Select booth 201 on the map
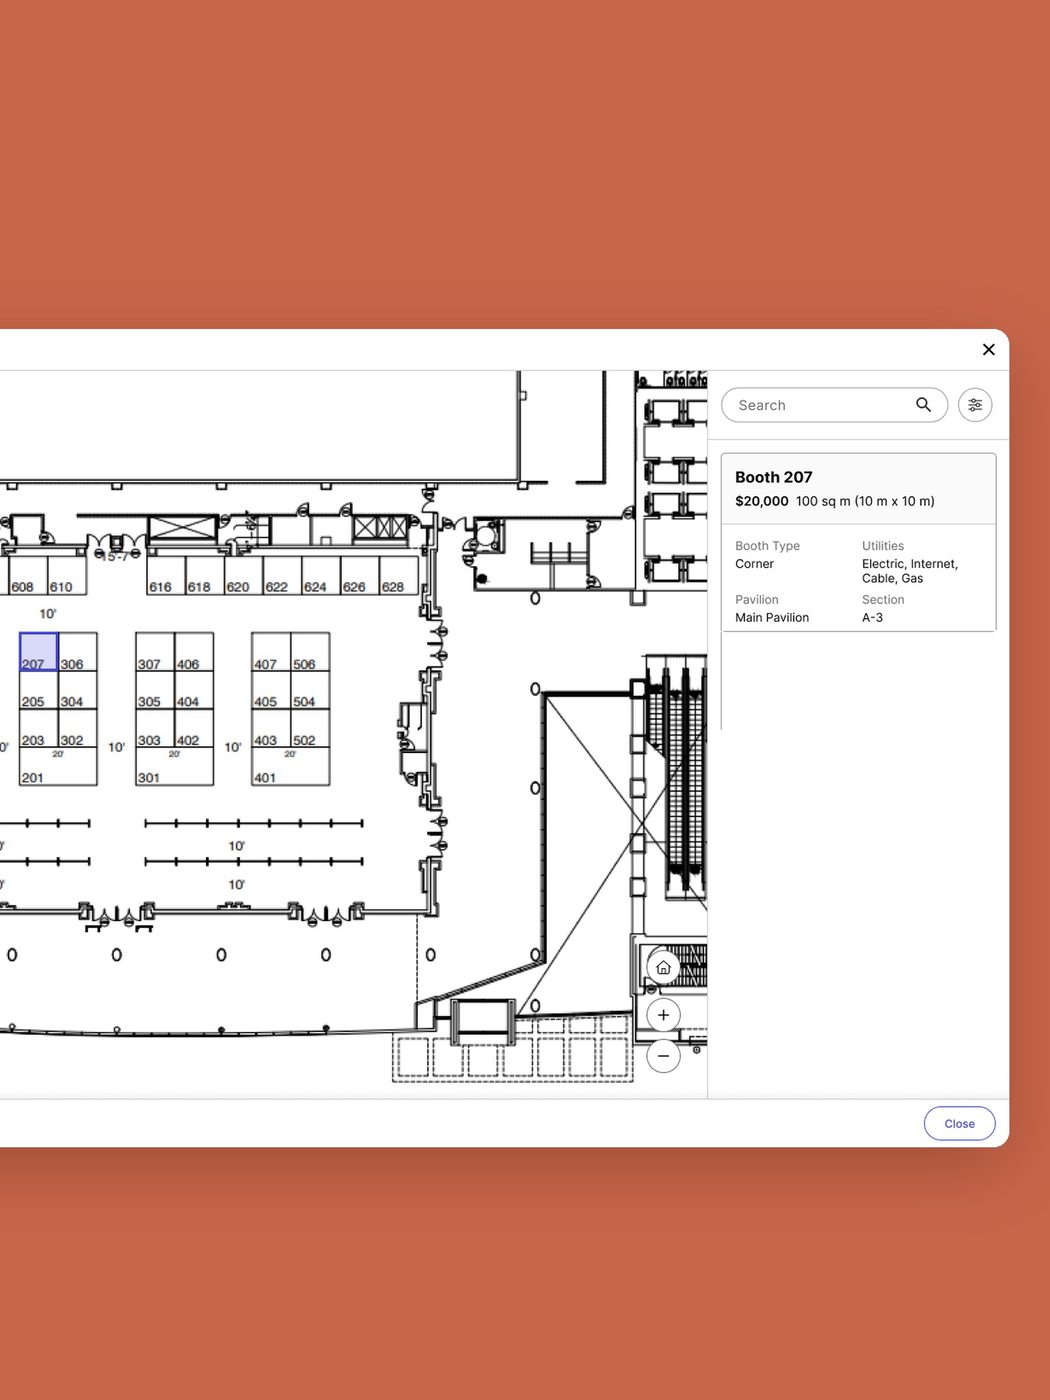This screenshot has width=1050, height=1400. tap(58, 766)
